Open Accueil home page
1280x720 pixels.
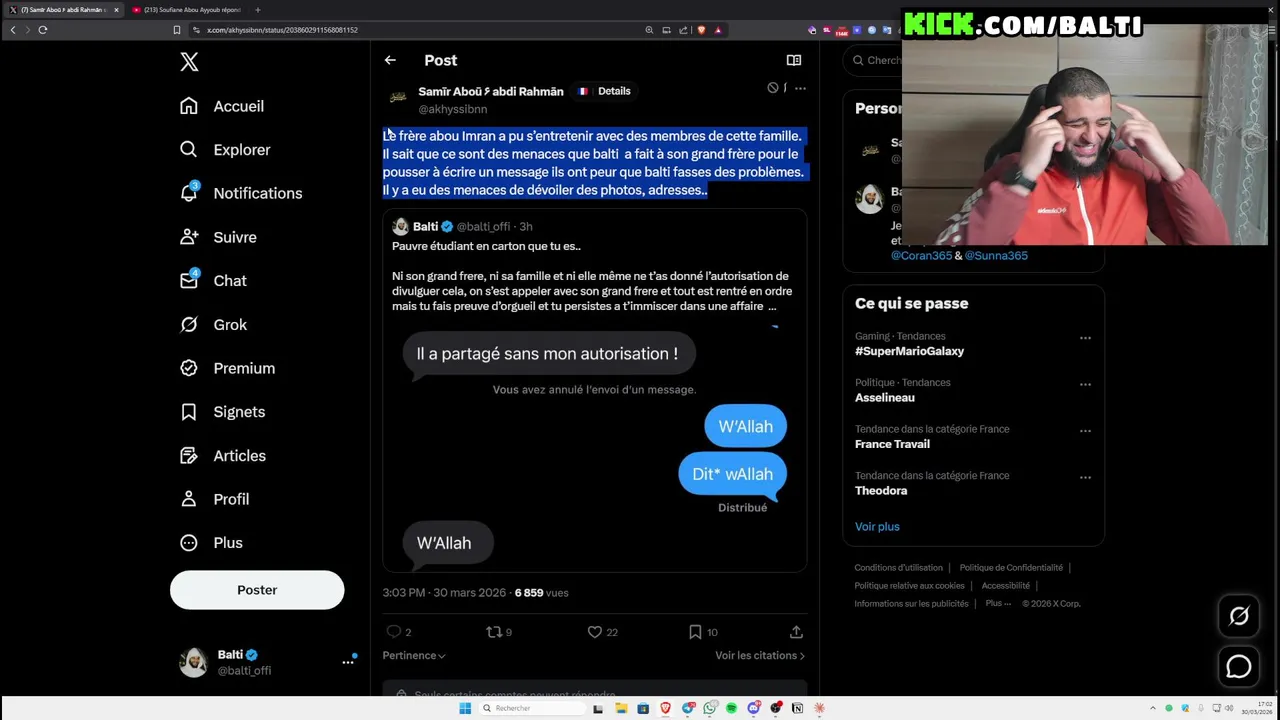[x=222, y=106]
